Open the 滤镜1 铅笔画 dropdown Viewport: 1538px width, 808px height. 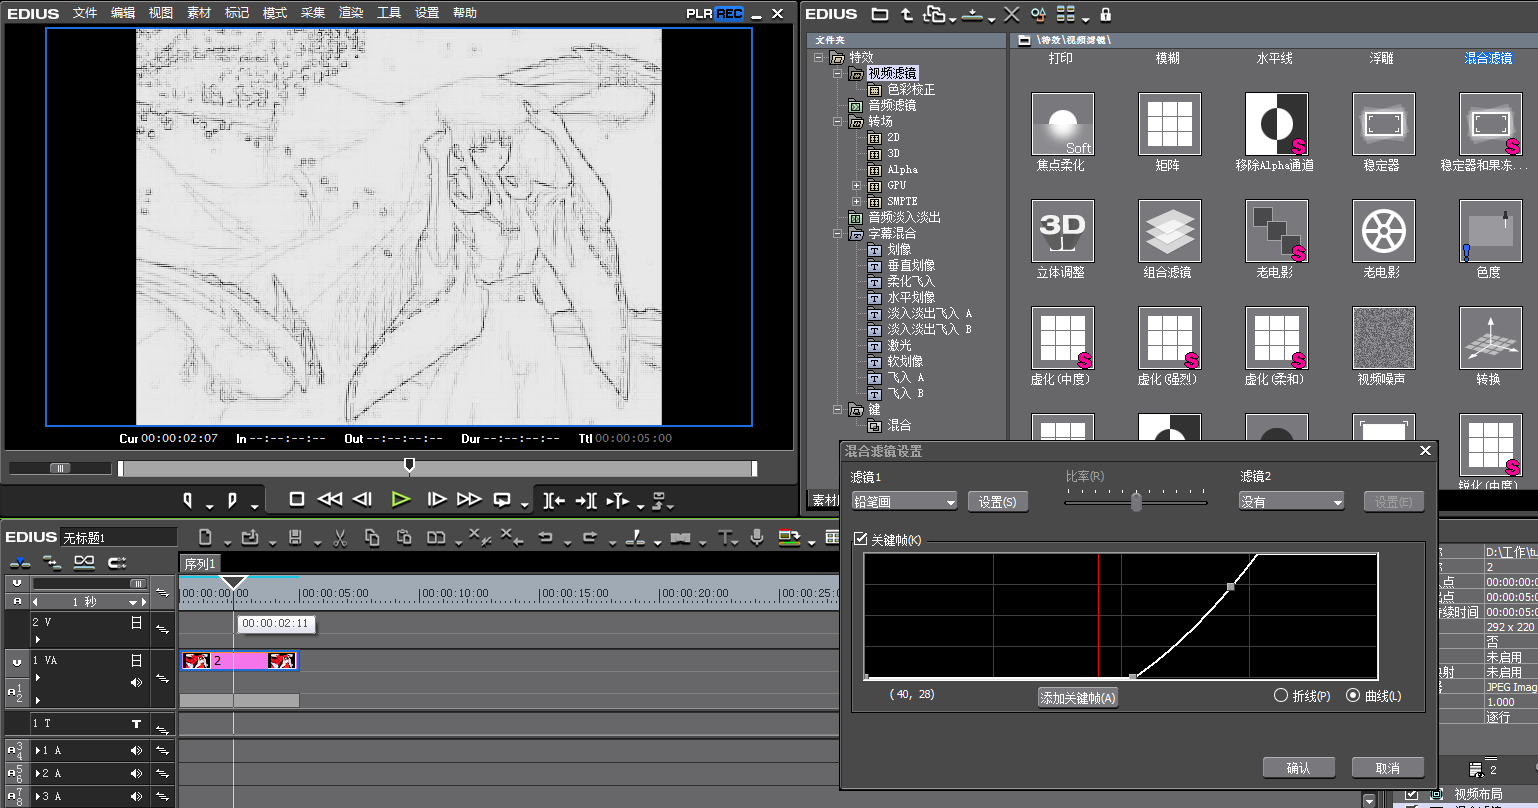[904, 502]
